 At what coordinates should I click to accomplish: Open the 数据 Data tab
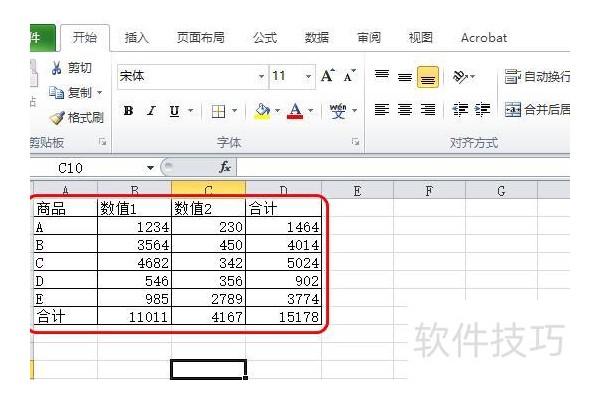tap(316, 38)
